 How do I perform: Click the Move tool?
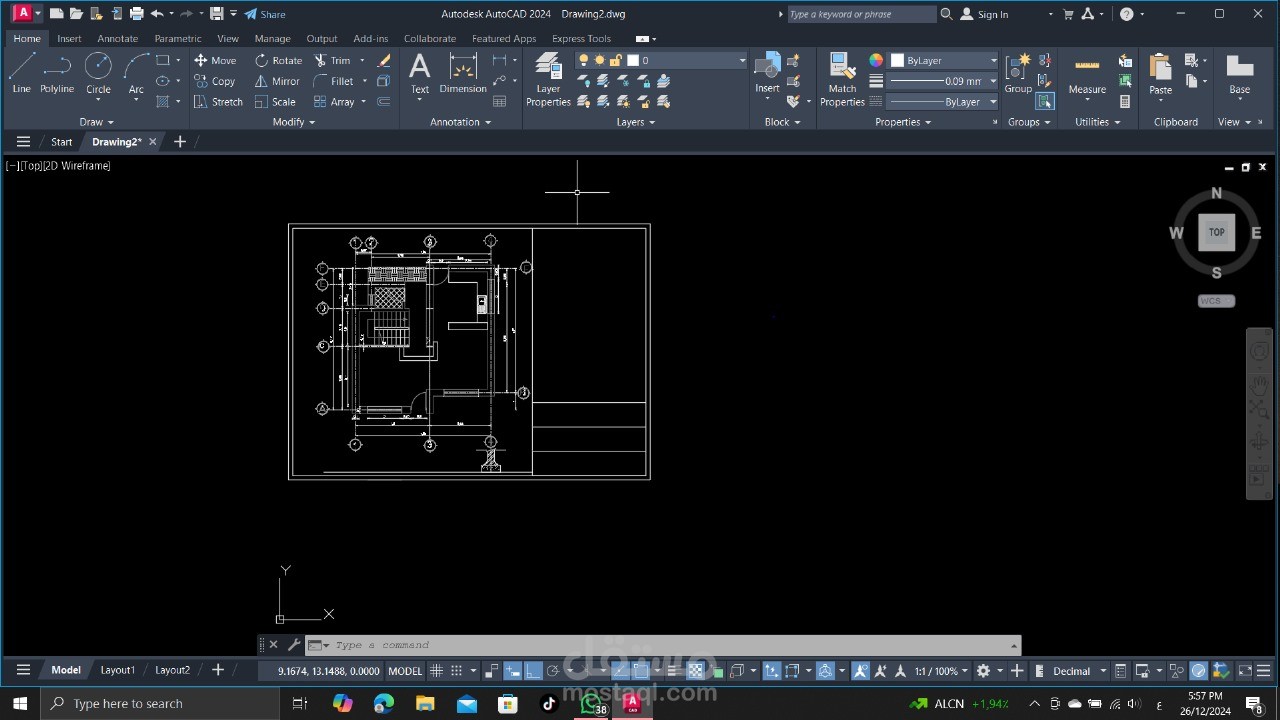coord(215,60)
